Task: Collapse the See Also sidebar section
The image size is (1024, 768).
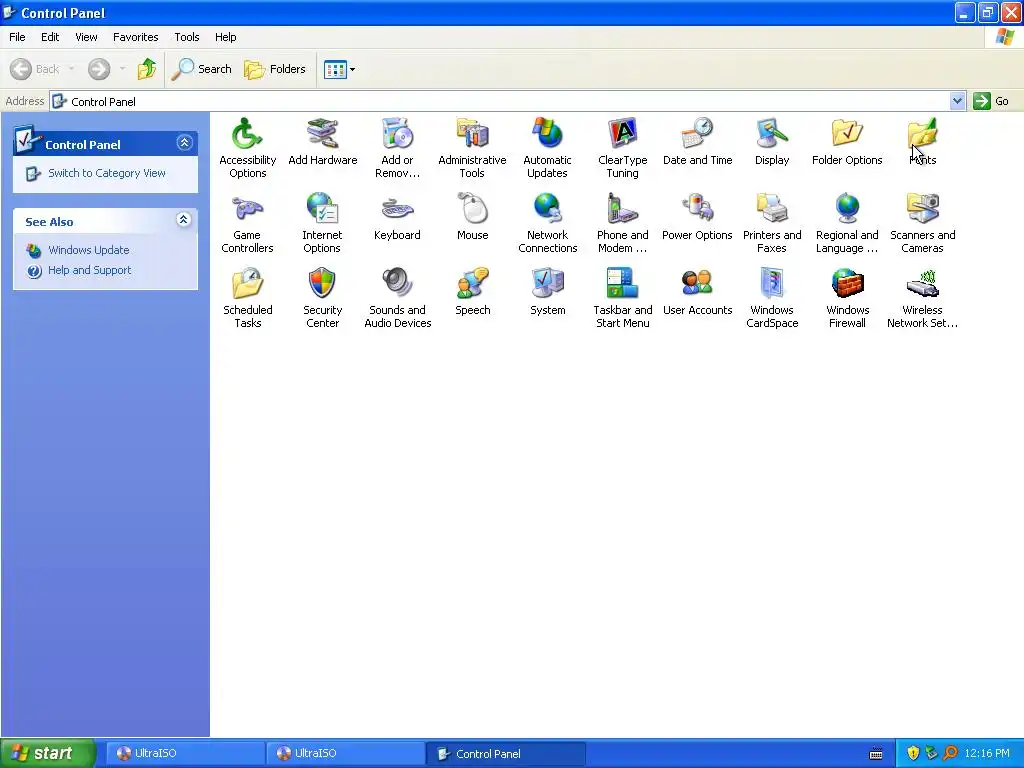Action: [184, 219]
